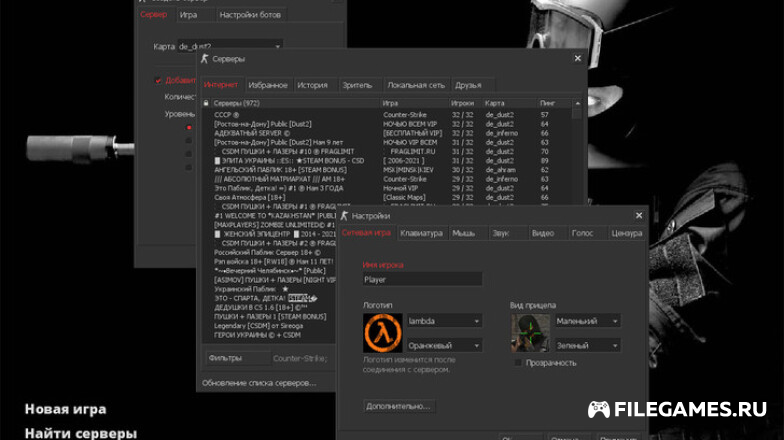The image size is (784, 440).
Task: Select the АНГЕЛЬСКИЙ ПАБЛИК 18+ server row
Action: pos(386,170)
